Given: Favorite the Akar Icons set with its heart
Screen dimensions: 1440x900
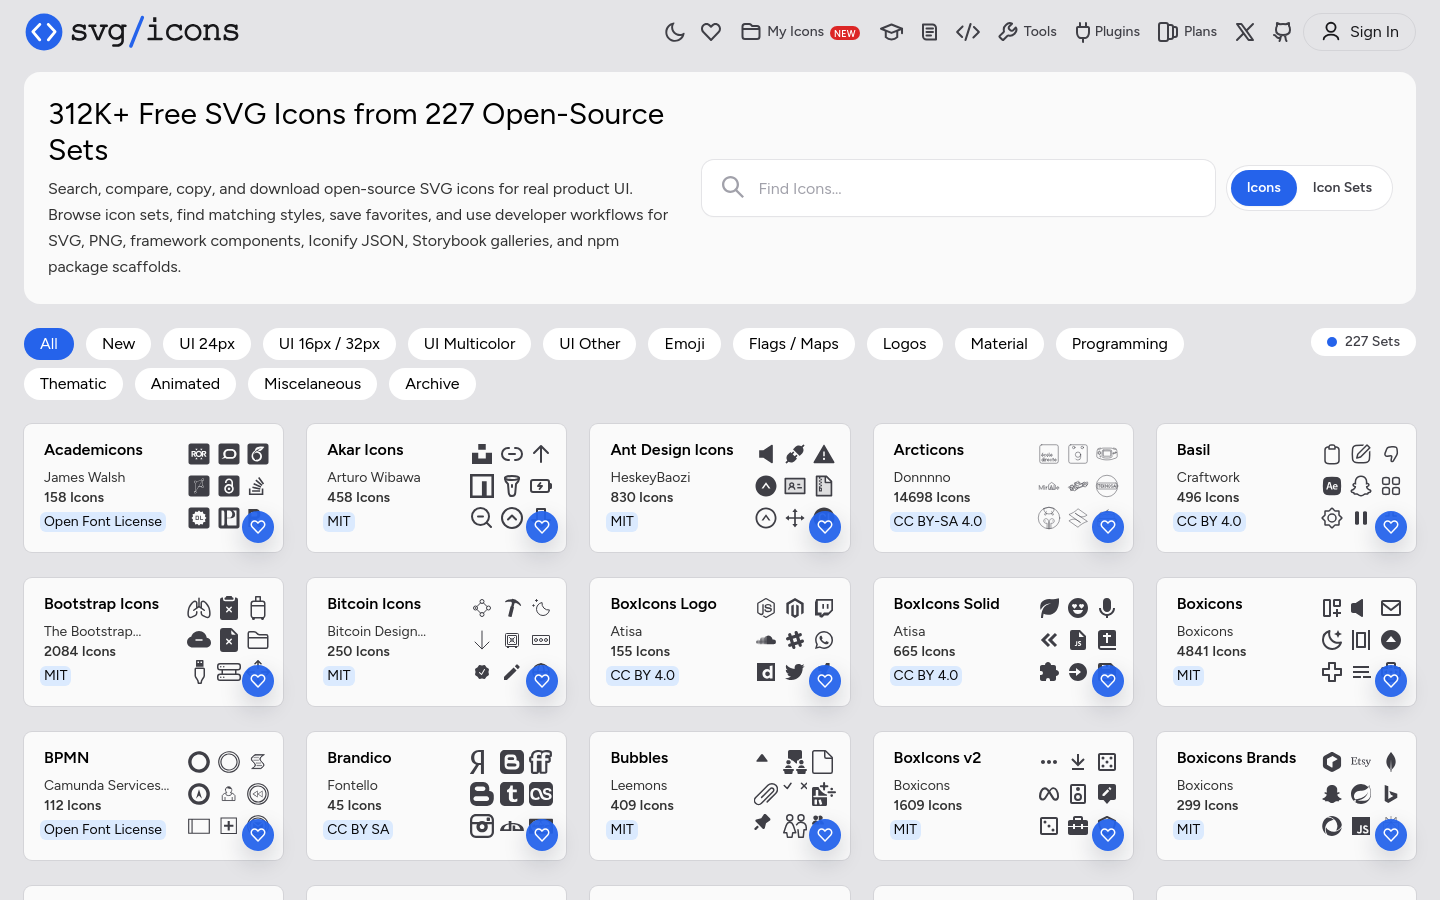Looking at the screenshot, I should (x=542, y=527).
